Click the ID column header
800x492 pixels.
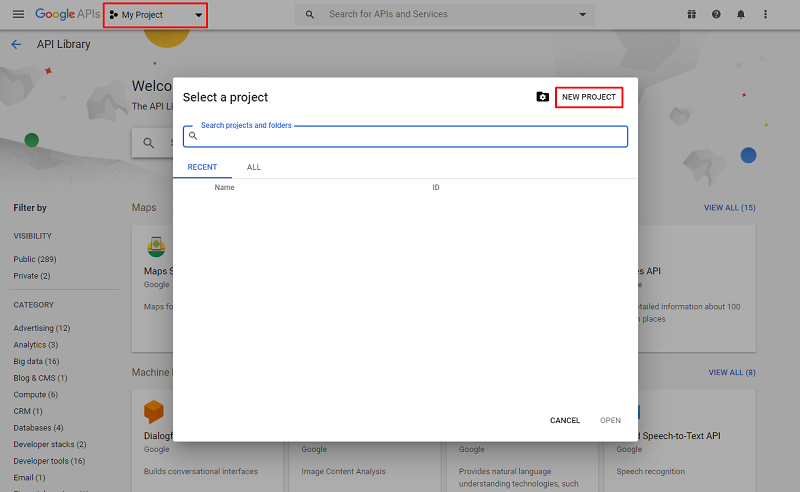tap(436, 187)
